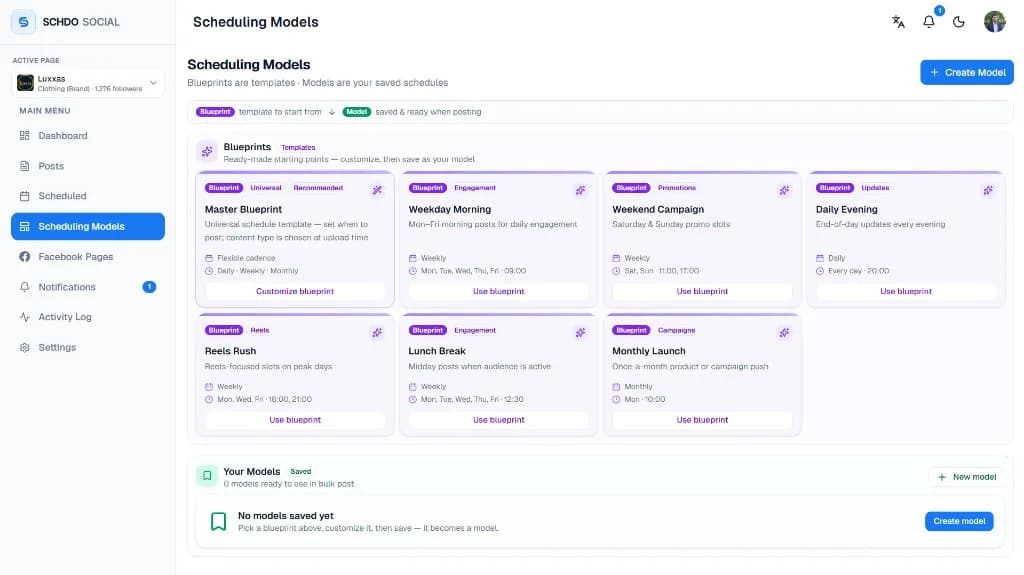
Task: Open Settings in the sidebar
Action: (88, 348)
